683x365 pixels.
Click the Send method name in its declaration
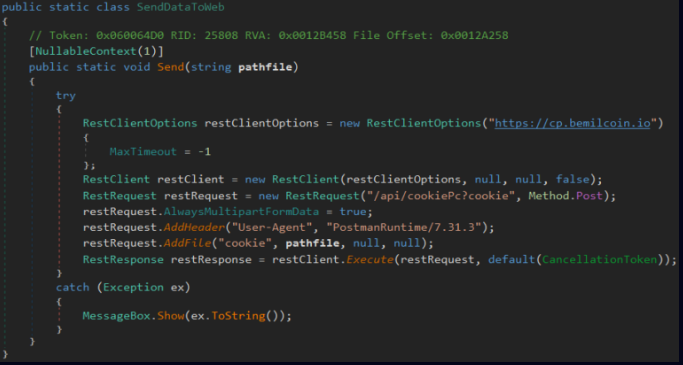coord(170,67)
